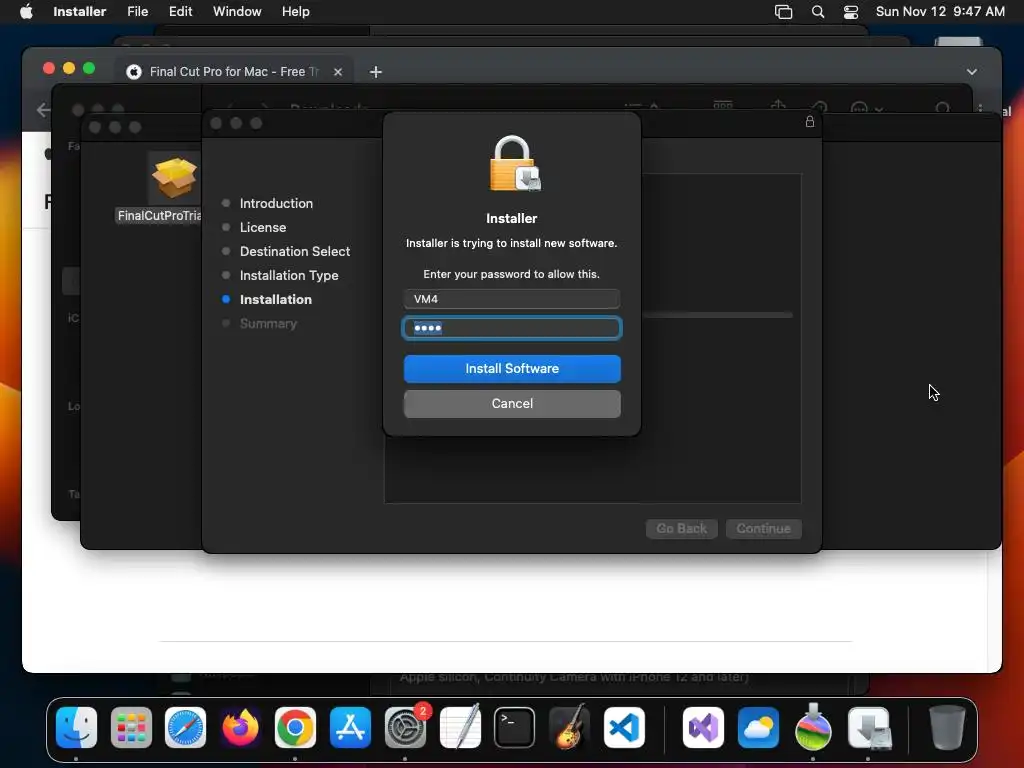Open the Help menu
This screenshot has height=768, width=1024.
295,12
